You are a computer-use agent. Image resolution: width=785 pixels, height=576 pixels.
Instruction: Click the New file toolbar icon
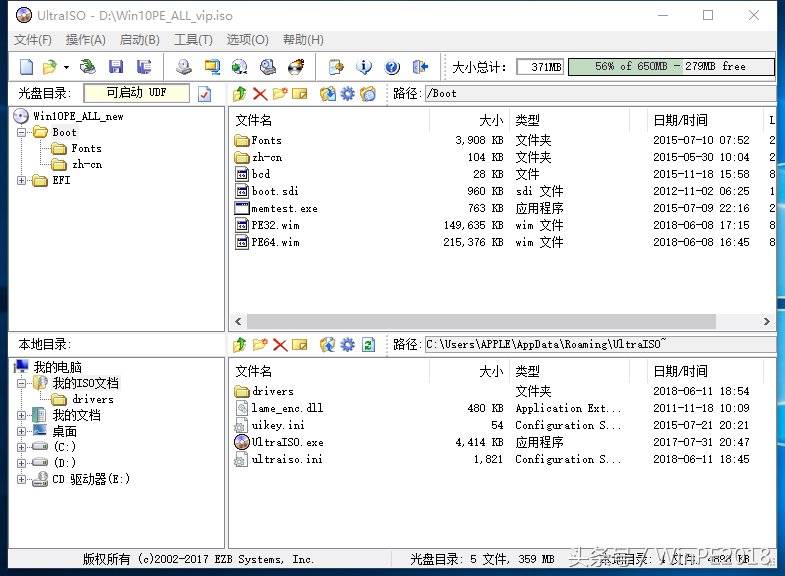click(26, 67)
